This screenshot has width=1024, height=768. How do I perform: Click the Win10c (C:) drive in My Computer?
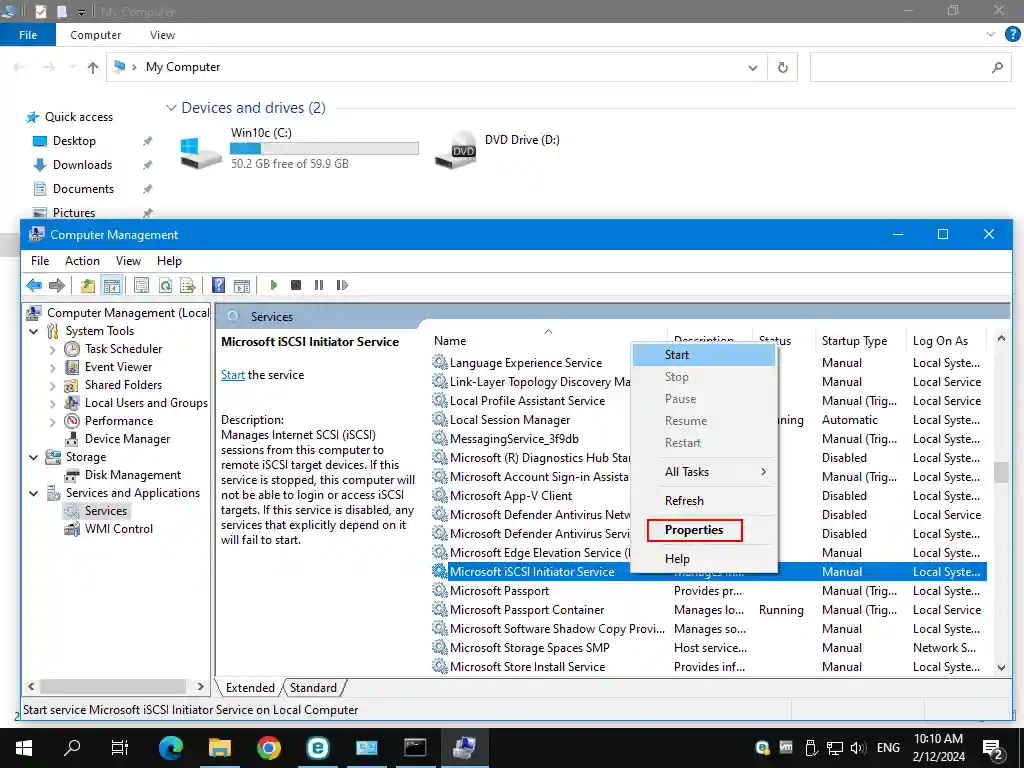coord(298,148)
